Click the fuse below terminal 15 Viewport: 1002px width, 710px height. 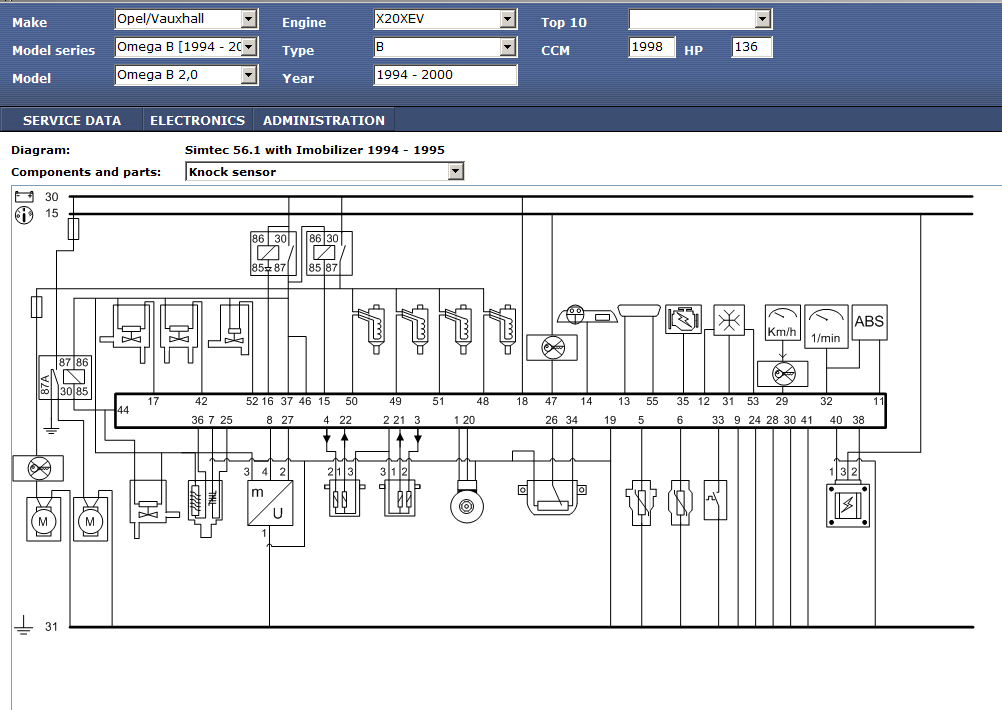(x=73, y=228)
